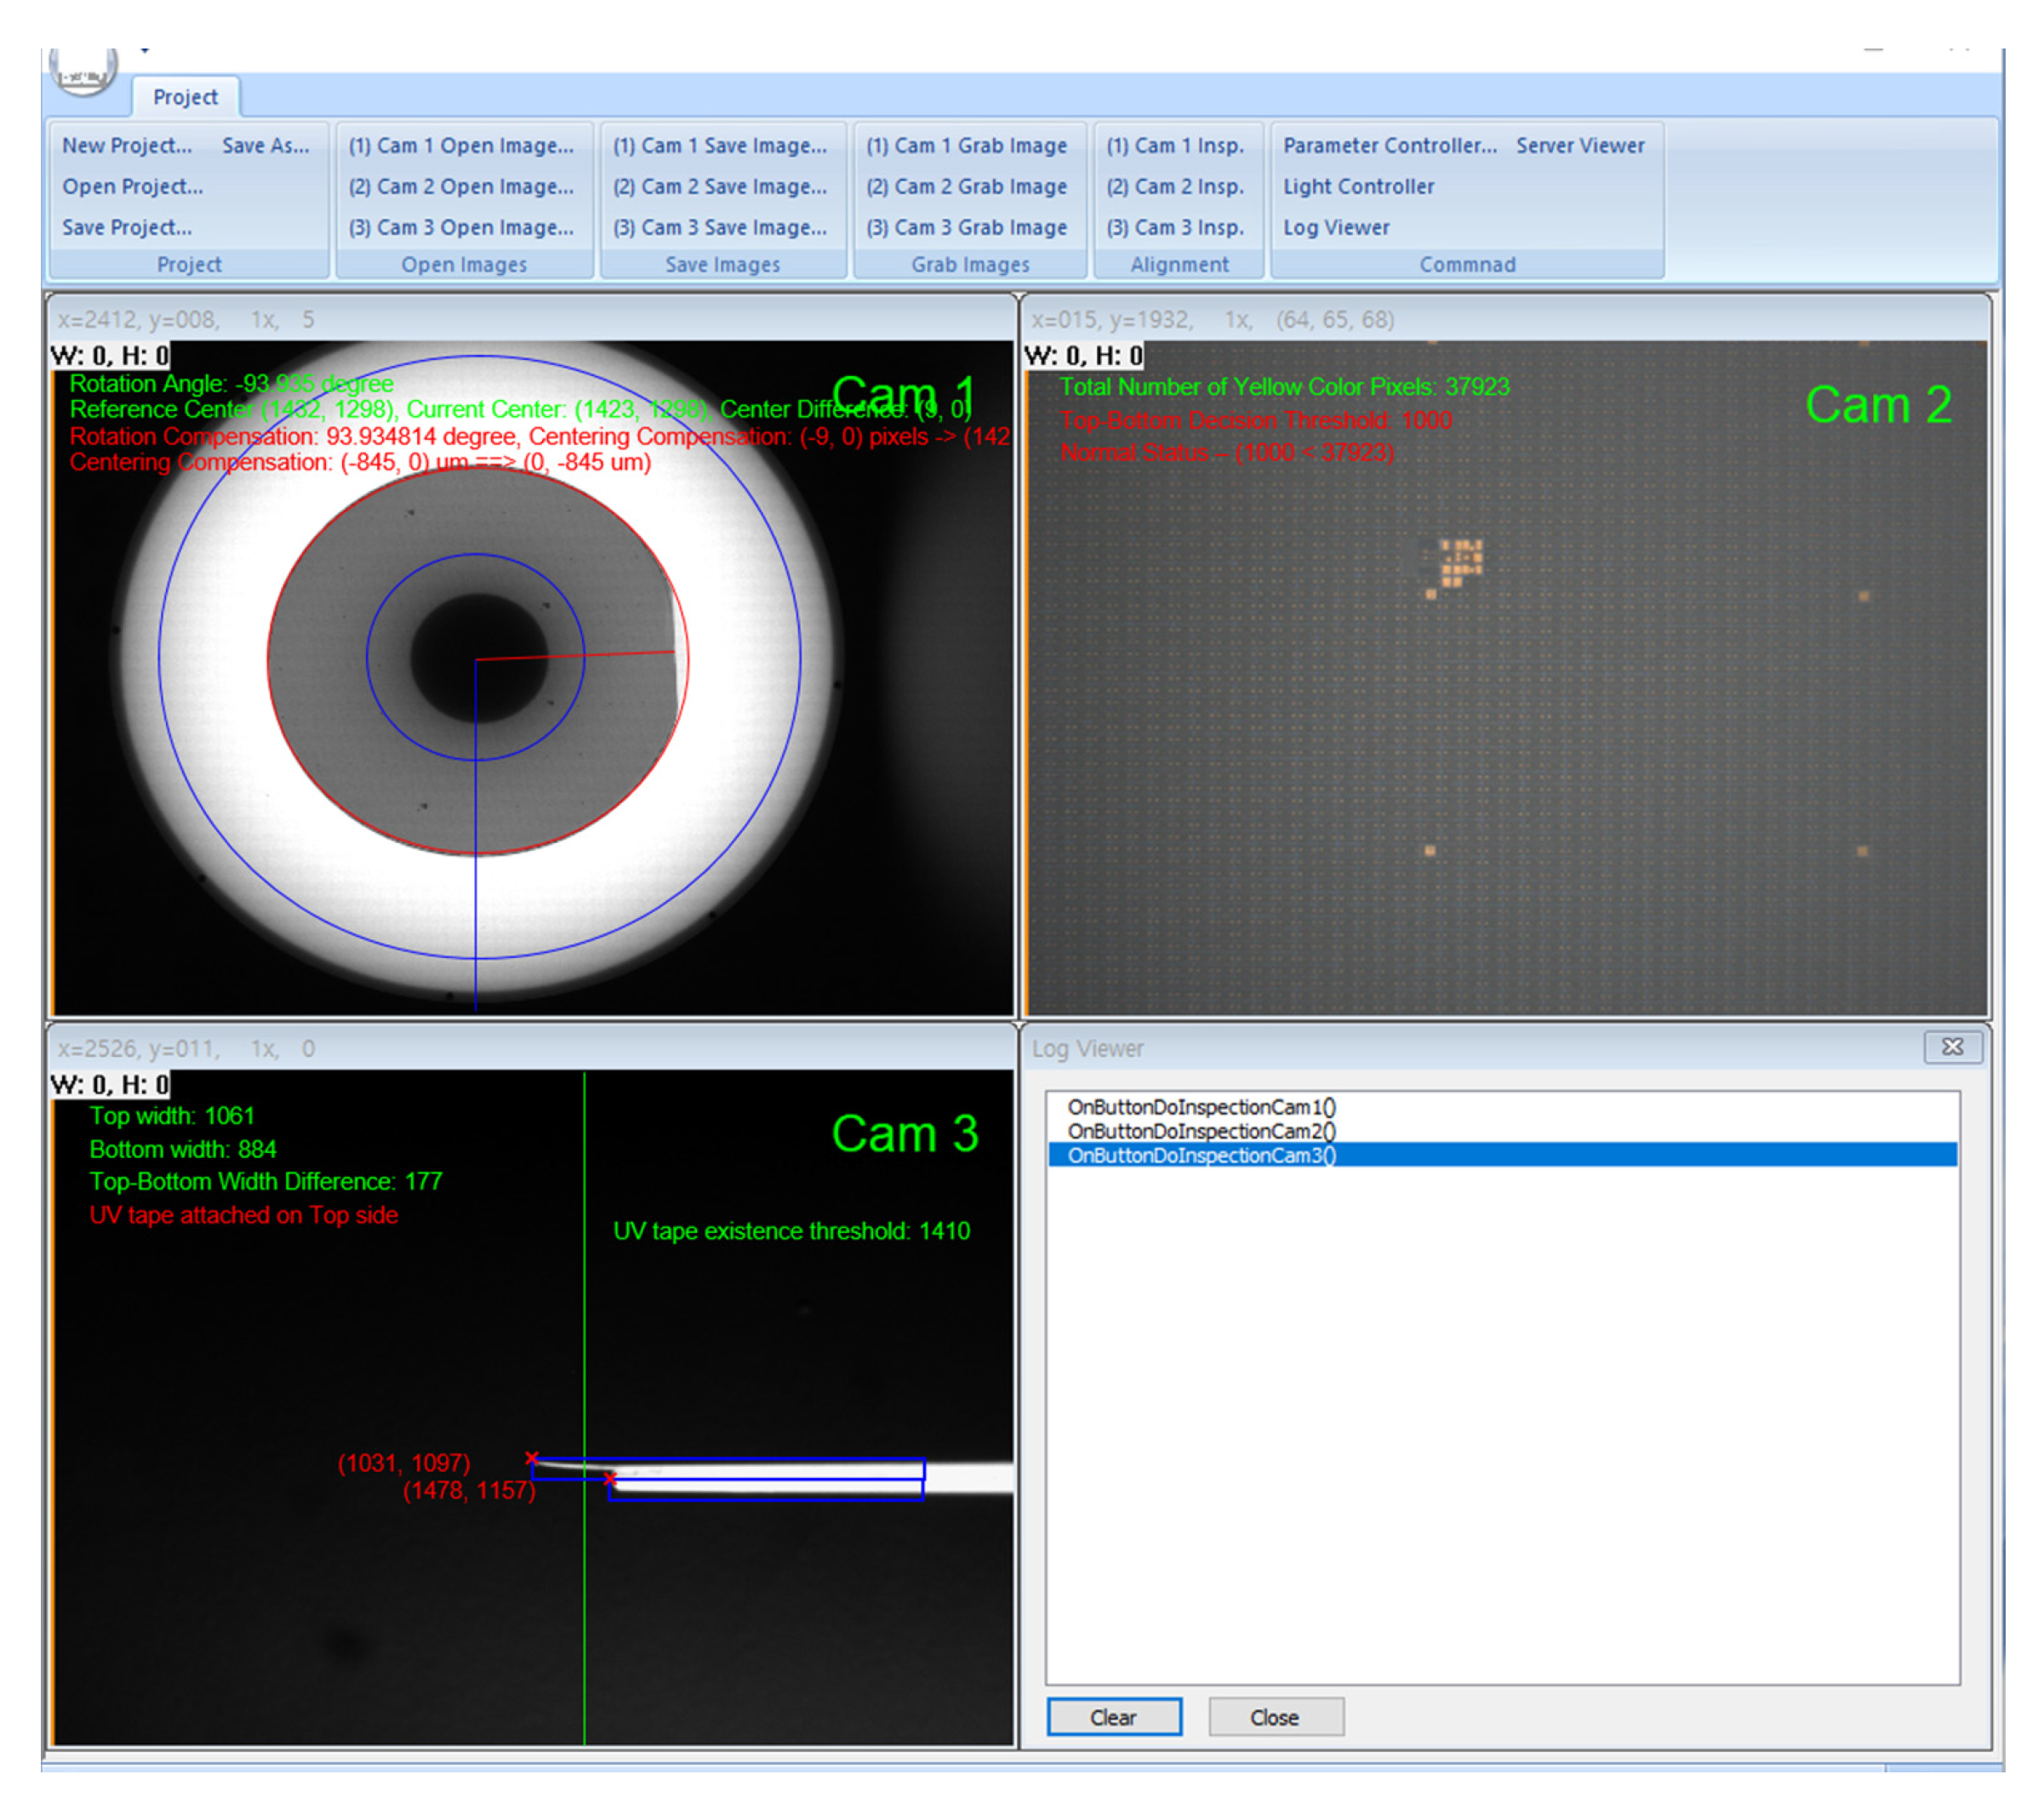Open Server Viewer command
The image size is (2038, 1820).
coord(1580,145)
